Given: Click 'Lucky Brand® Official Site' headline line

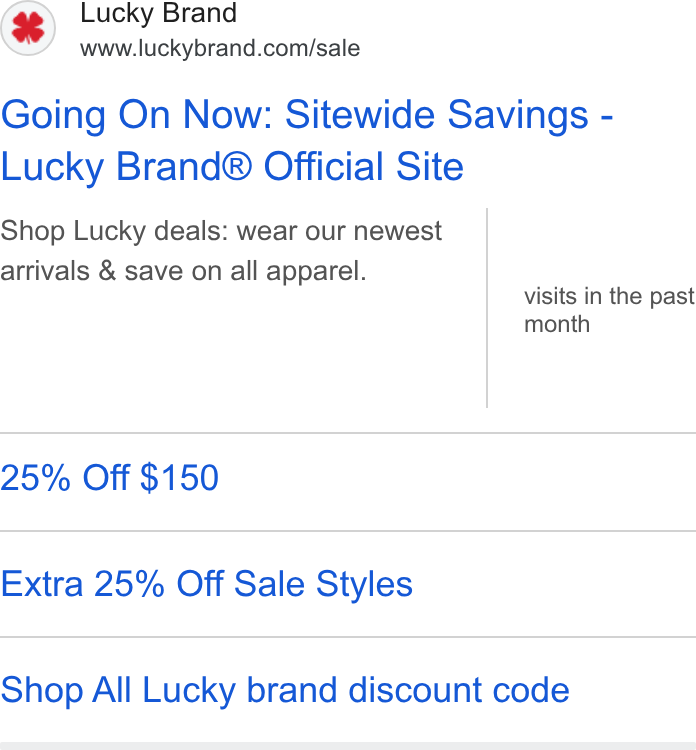Looking at the screenshot, I should [232, 166].
